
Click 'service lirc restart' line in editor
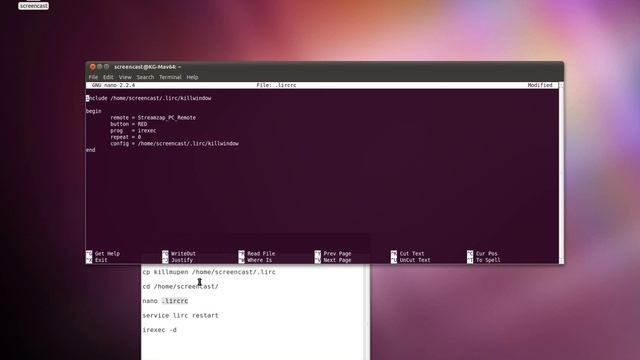pyautogui.click(x=180, y=316)
